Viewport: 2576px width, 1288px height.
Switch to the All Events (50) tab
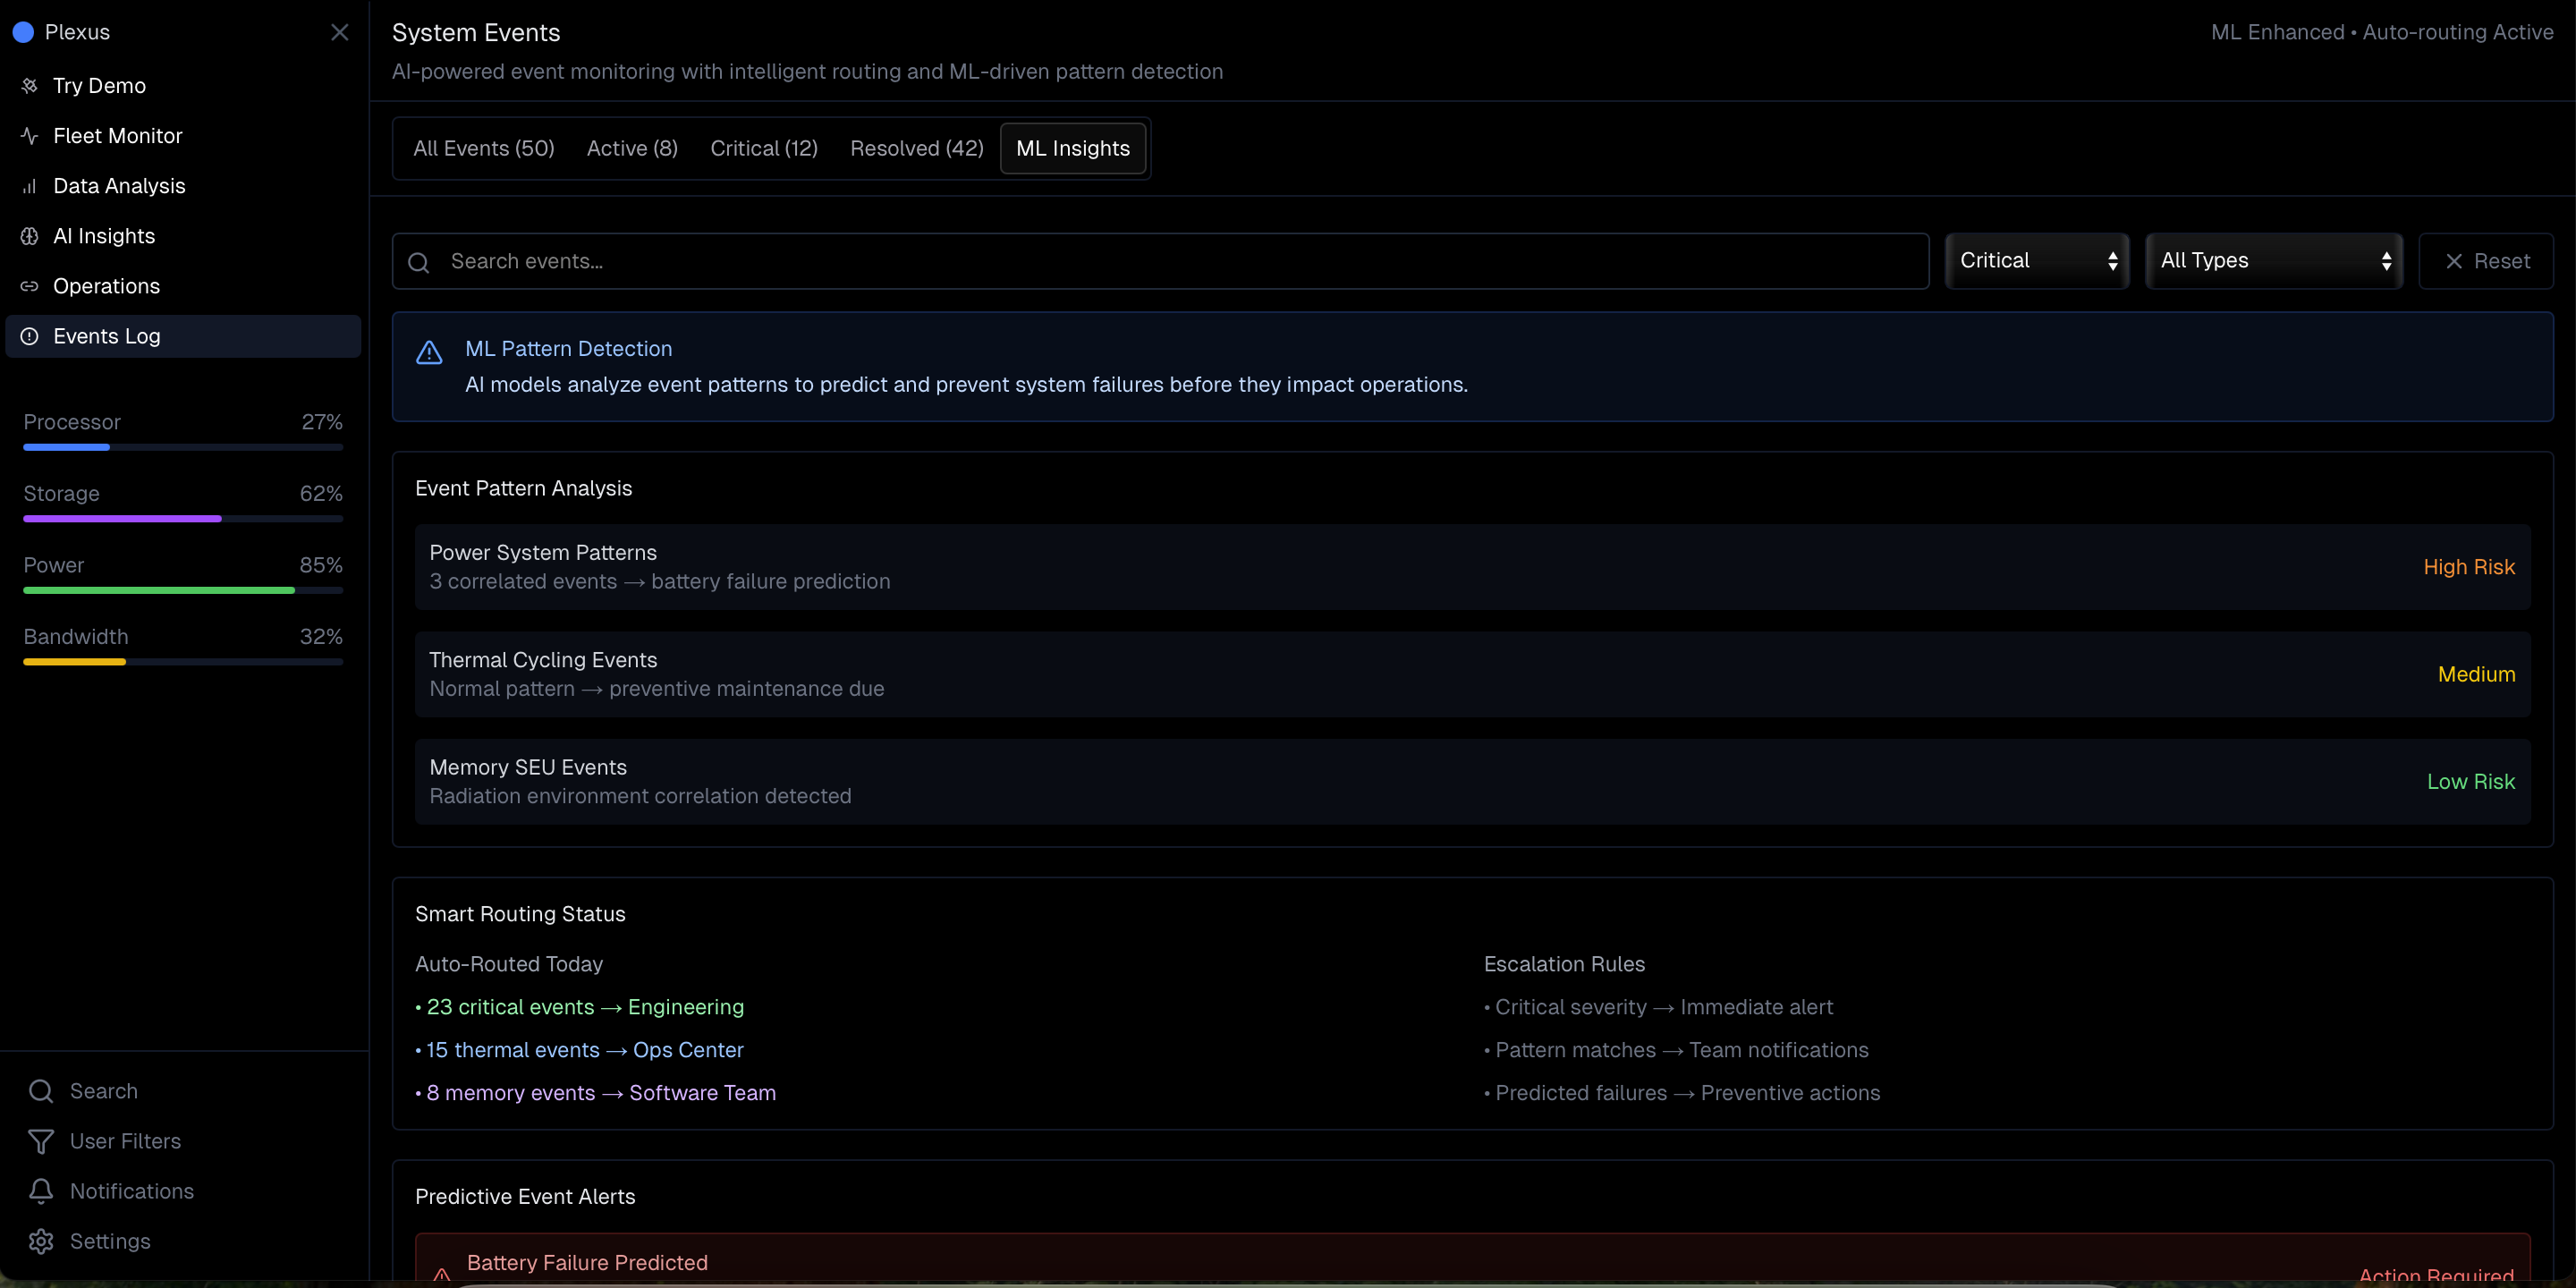[483, 148]
